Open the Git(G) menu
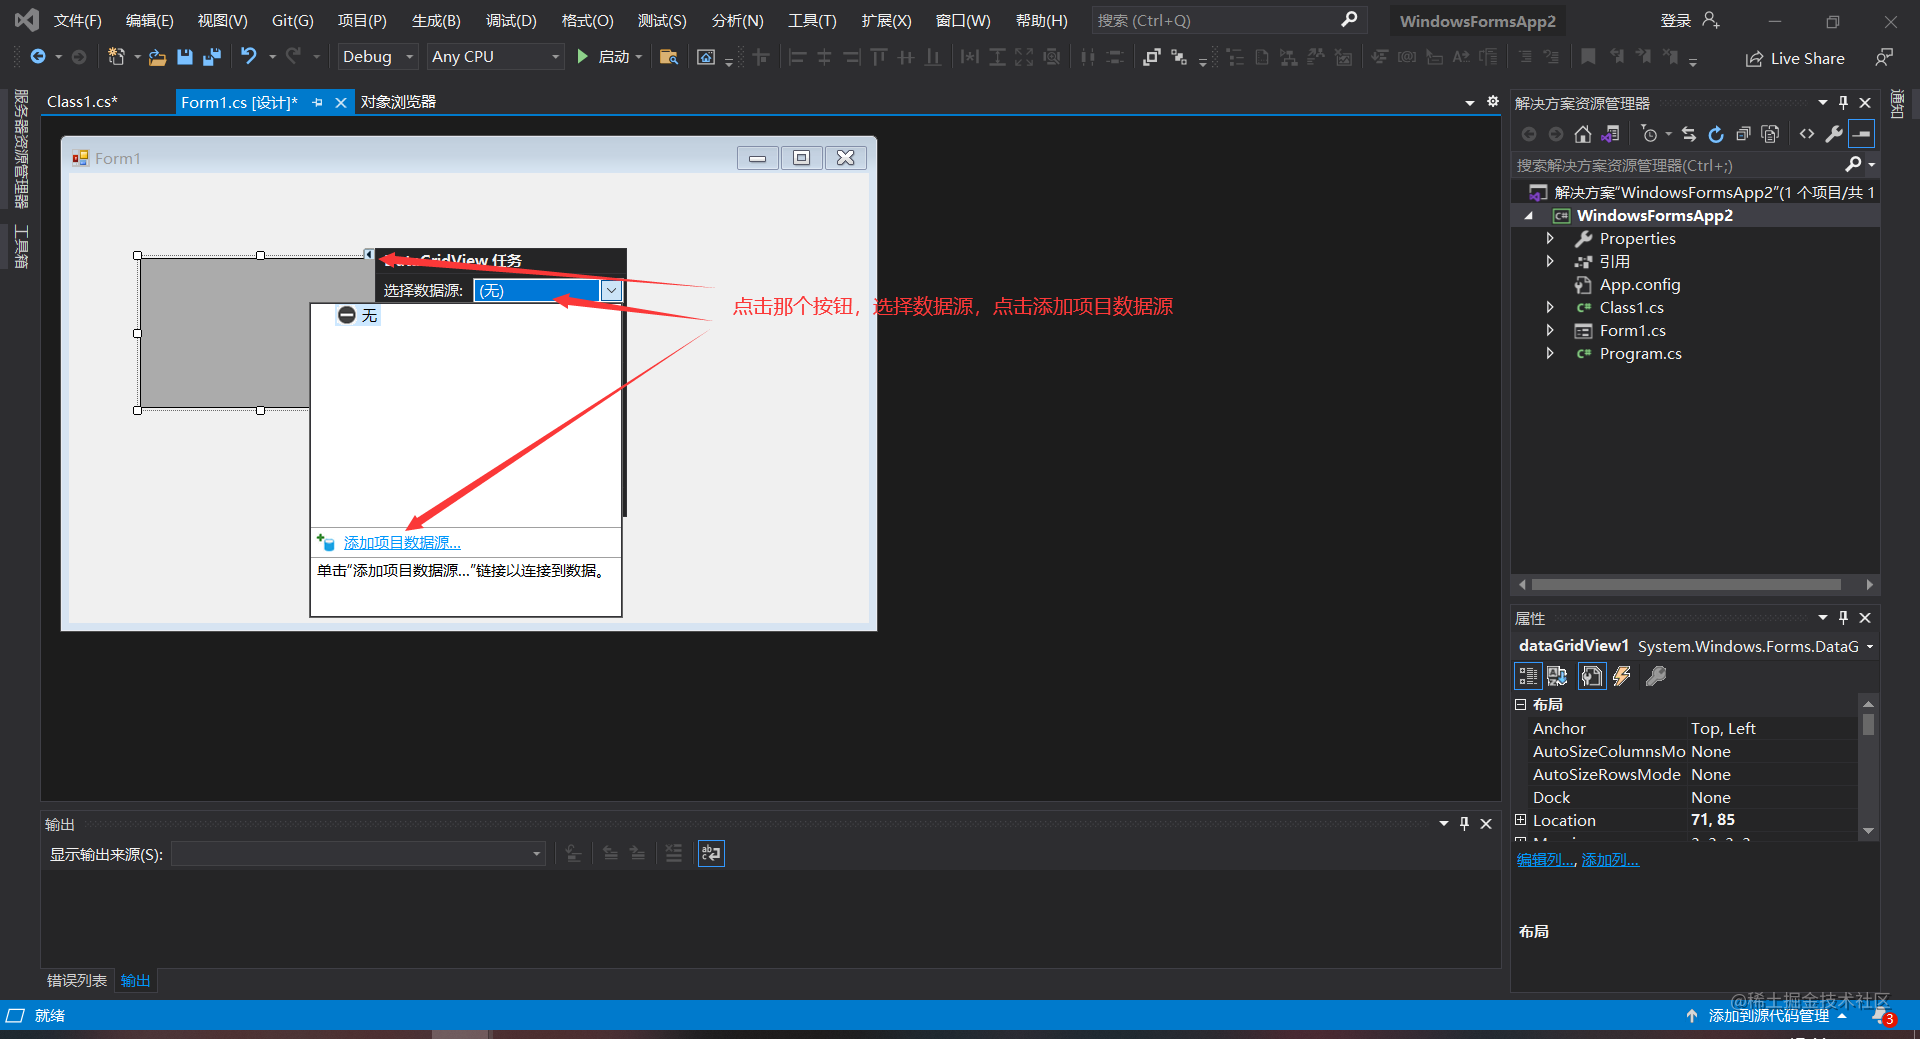 (x=293, y=20)
